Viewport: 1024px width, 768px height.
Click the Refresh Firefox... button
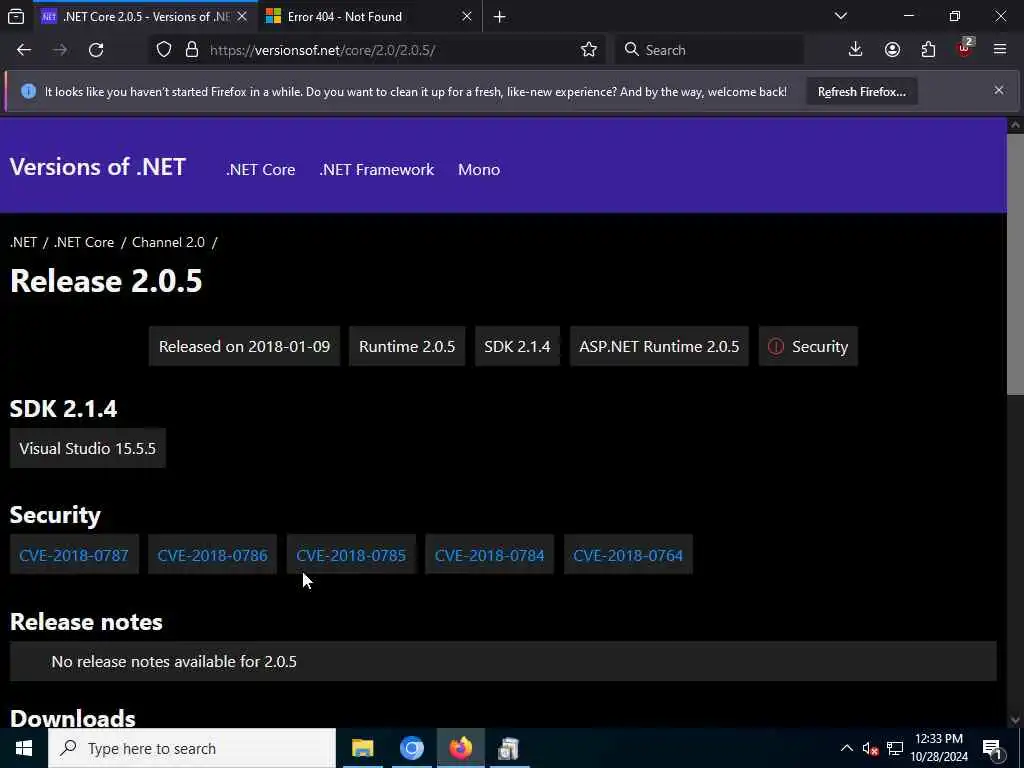click(861, 91)
